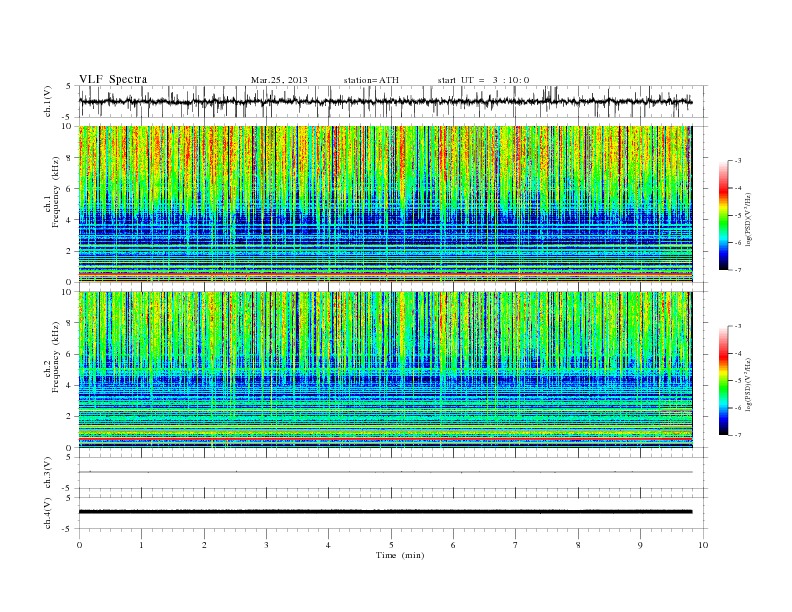Click the time axis tick label "7"
This screenshot has height=612, width=792.
(516, 545)
